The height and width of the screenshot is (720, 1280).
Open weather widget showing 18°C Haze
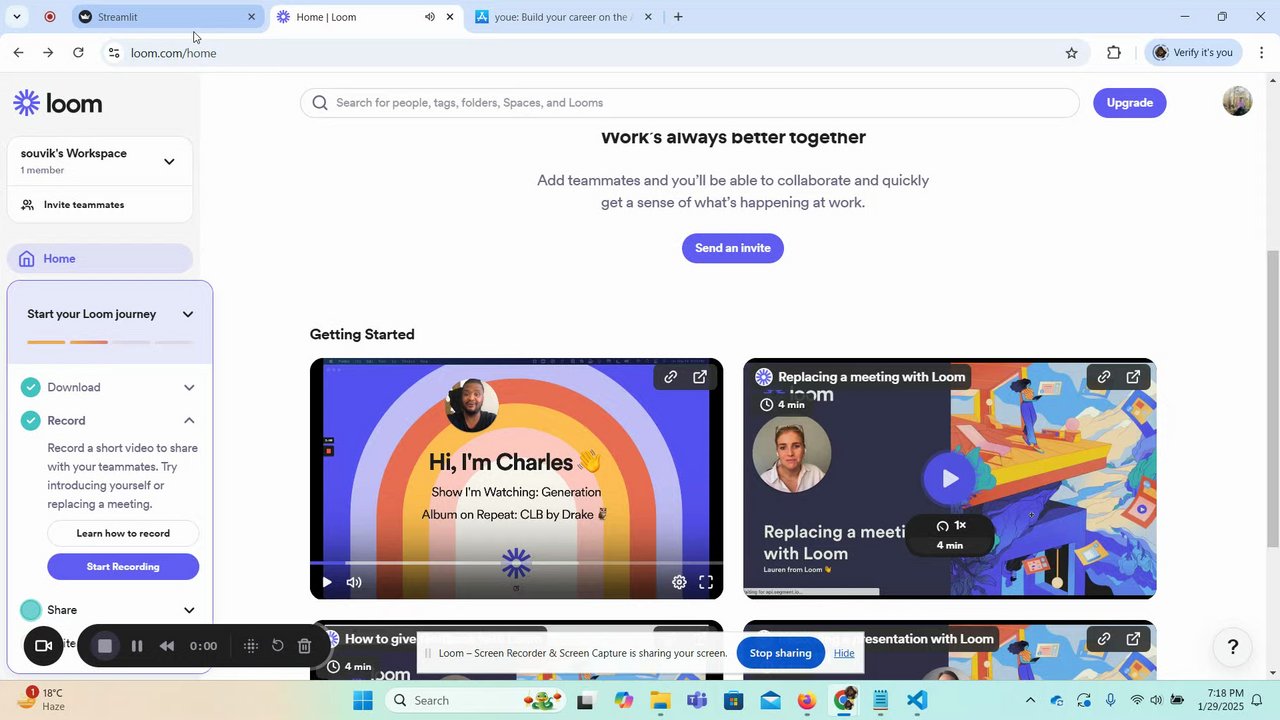[x=42, y=699]
